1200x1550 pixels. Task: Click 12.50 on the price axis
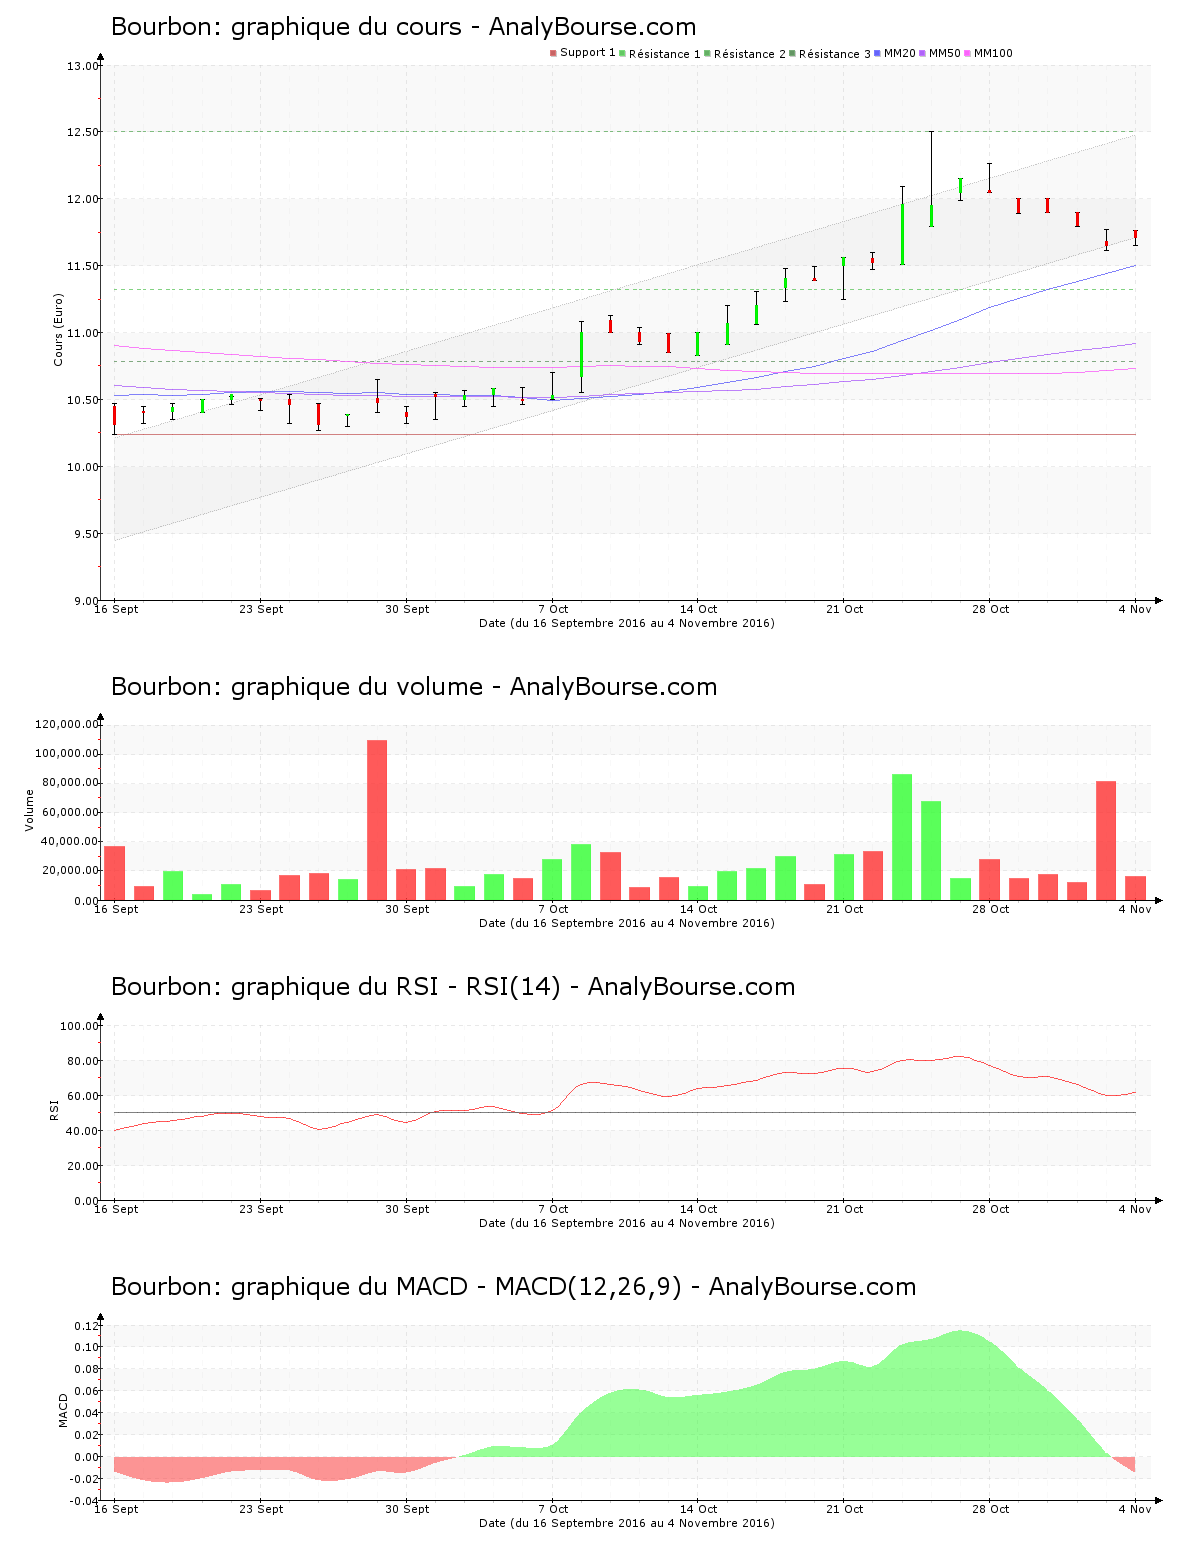82,132
